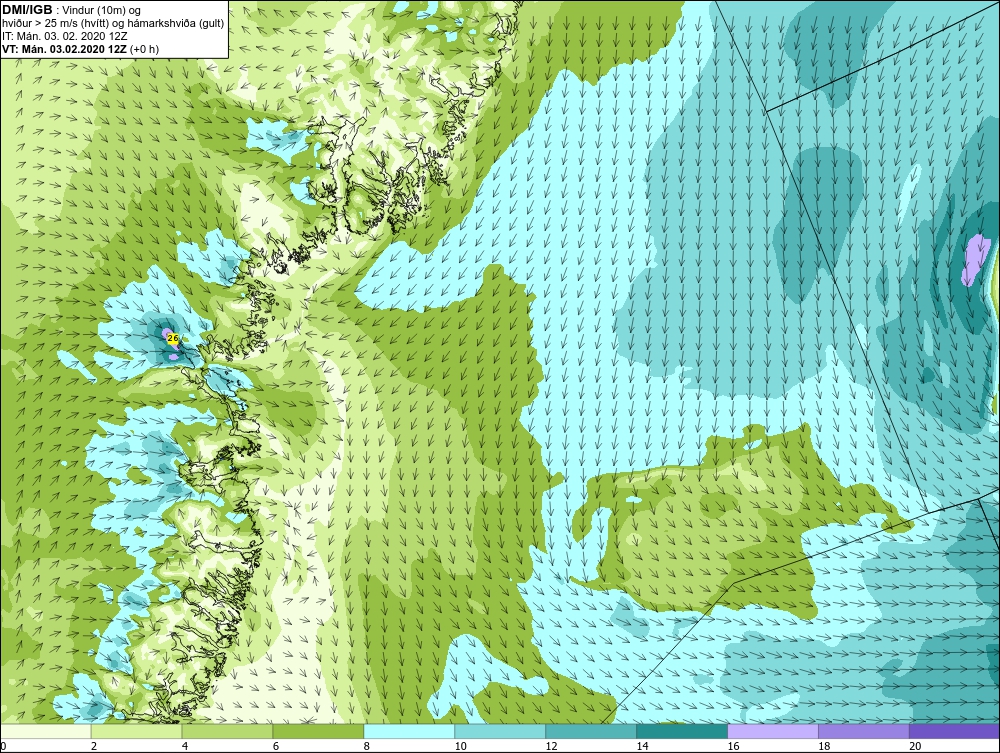Click the 'VT: Mán. 03.02.2020 12Z (+0 h)' line

tap(80, 48)
